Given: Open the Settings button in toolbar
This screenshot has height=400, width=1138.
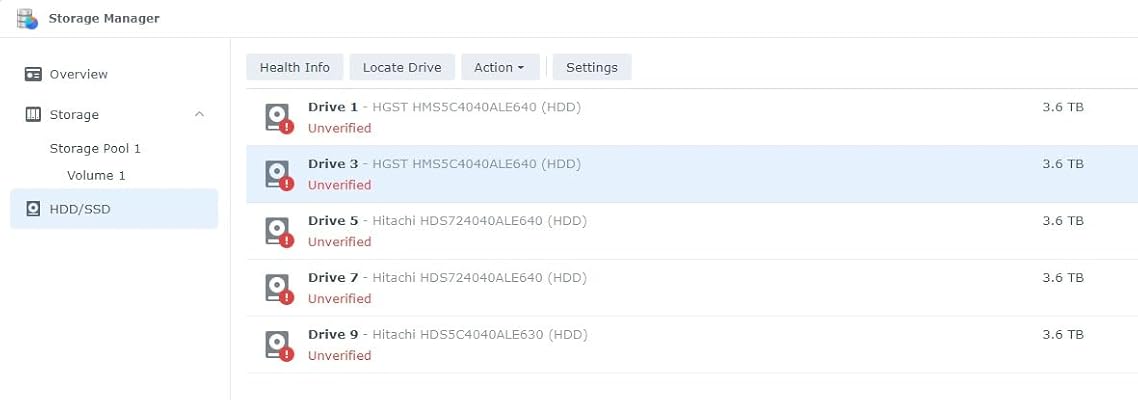Looking at the screenshot, I should click(591, 67).
